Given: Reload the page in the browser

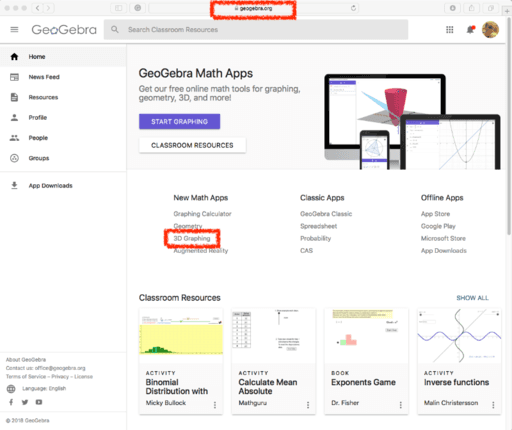Looking at the screenshot, I should (x=353, y=8).
